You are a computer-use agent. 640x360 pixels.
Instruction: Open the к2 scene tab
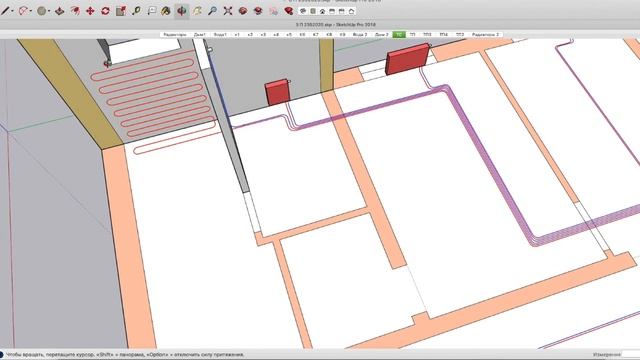pyautogui.click(x=250, y=35)
